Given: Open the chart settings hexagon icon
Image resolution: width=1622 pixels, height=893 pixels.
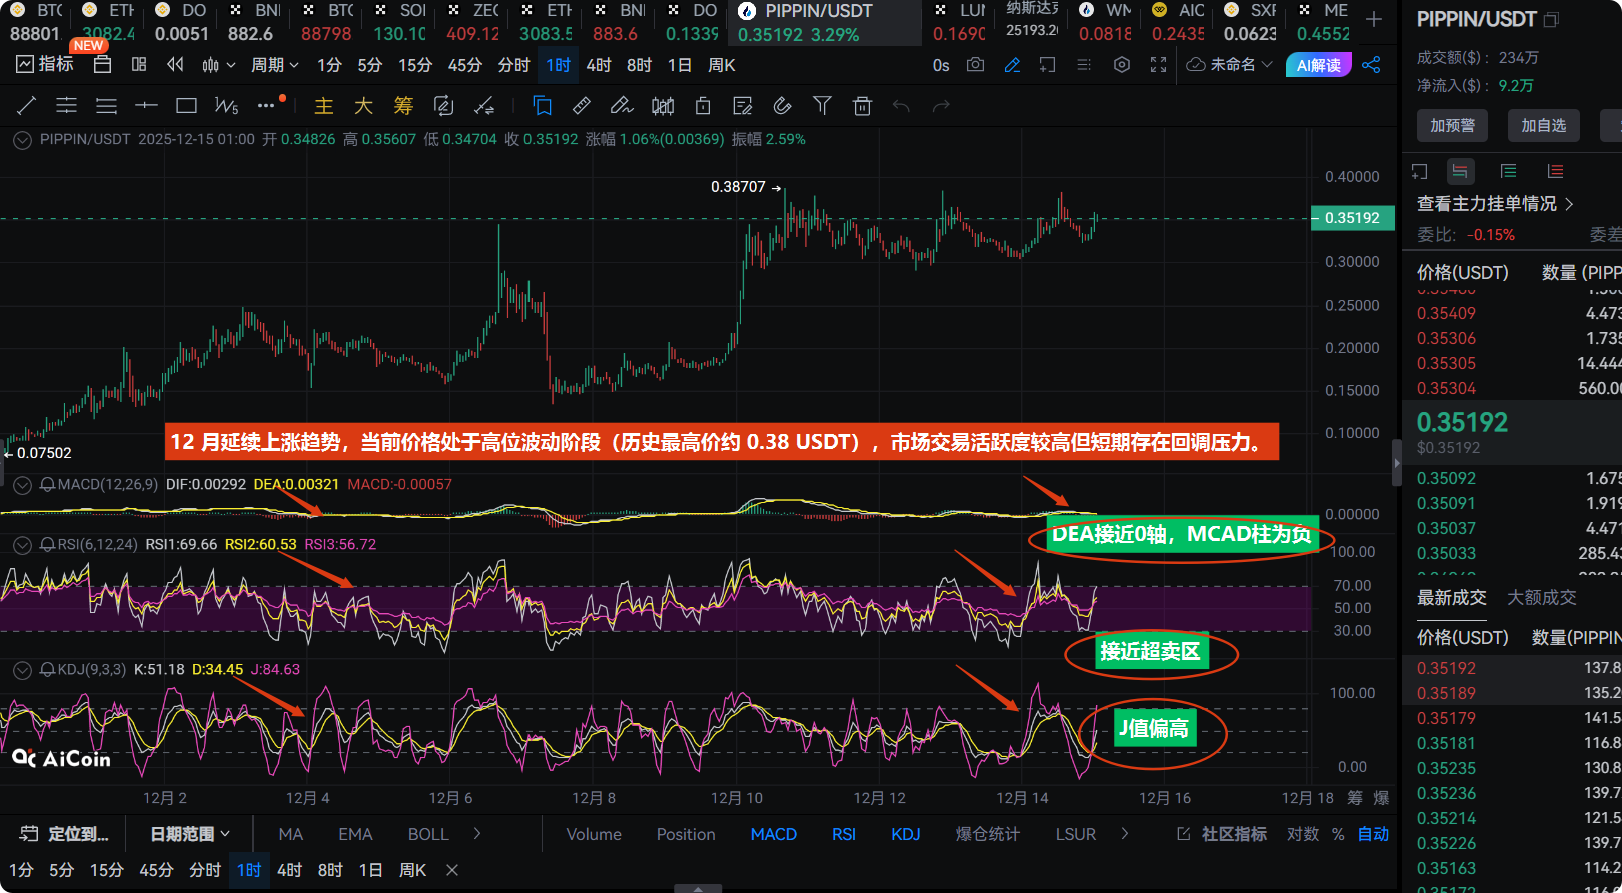Looking at the screenshot, I should tap(1122, 65).
